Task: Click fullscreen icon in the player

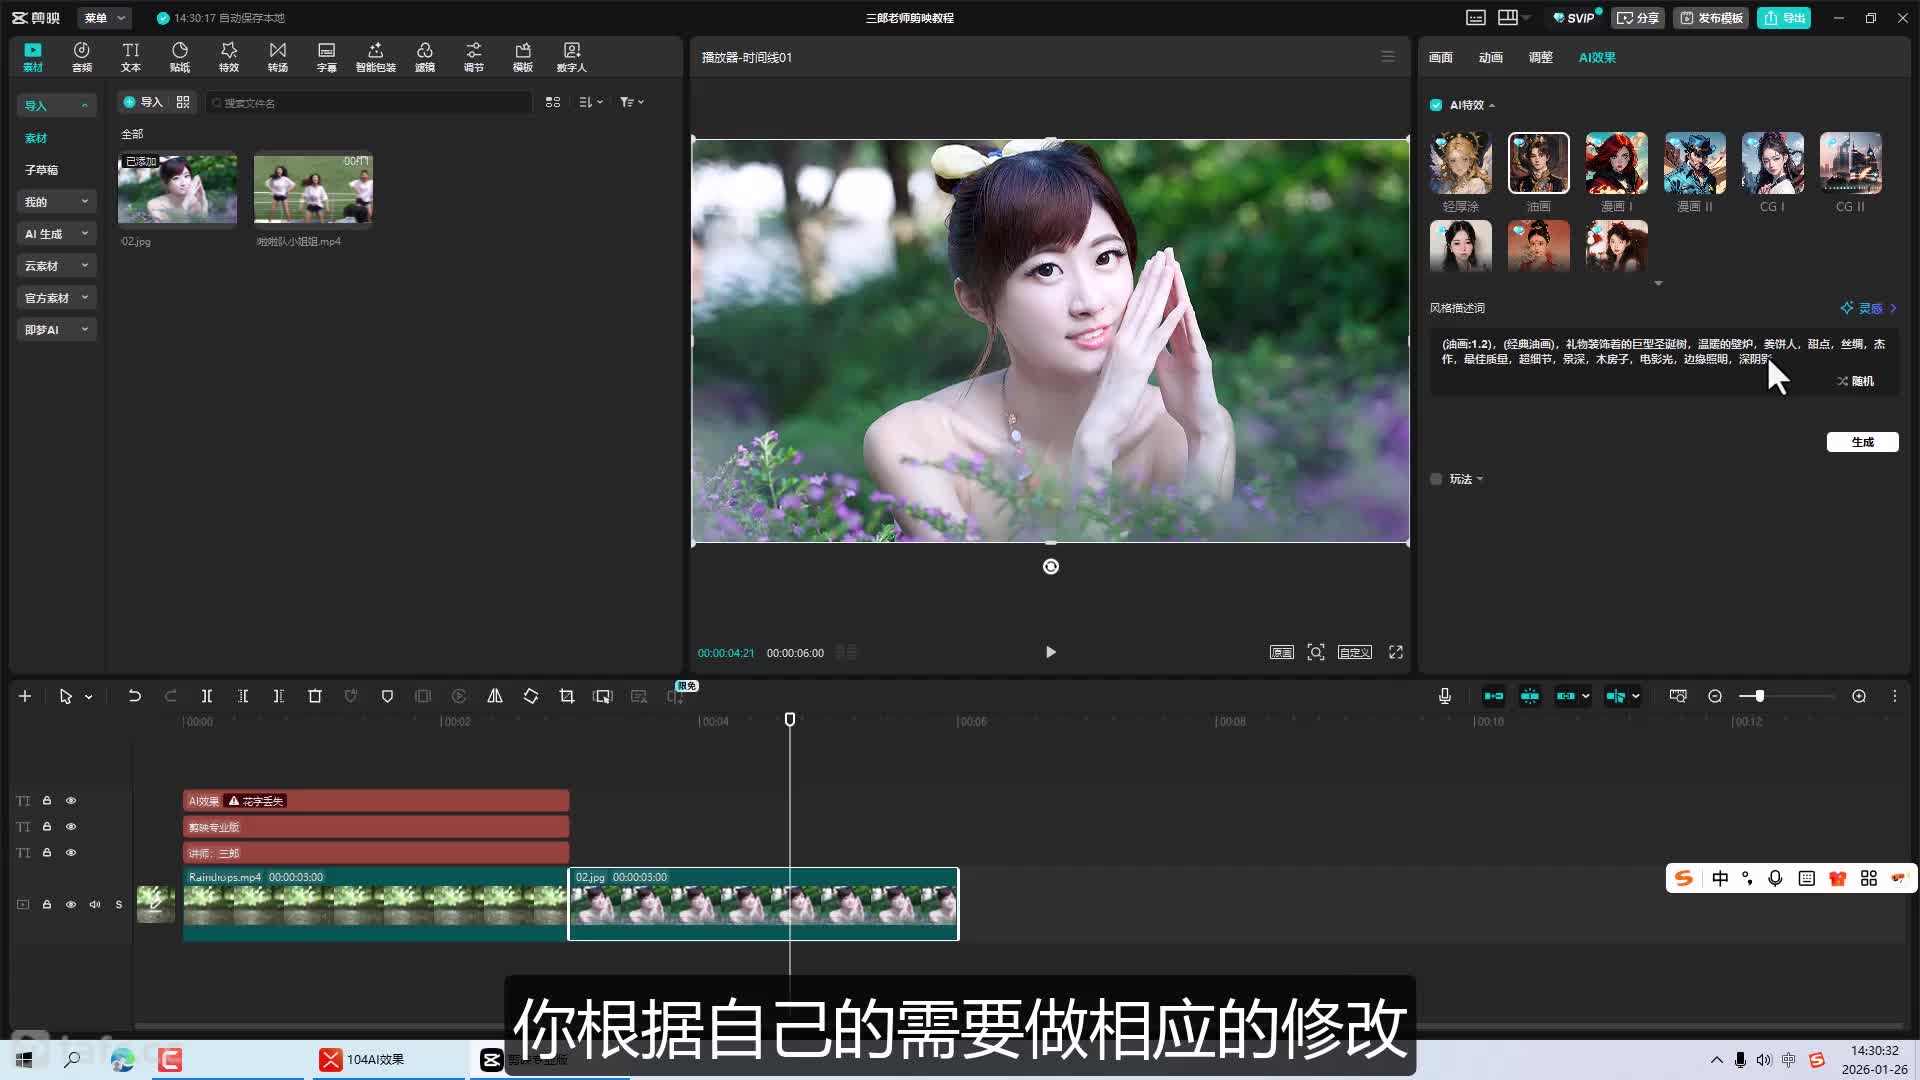Action: tap(1395, 652)
